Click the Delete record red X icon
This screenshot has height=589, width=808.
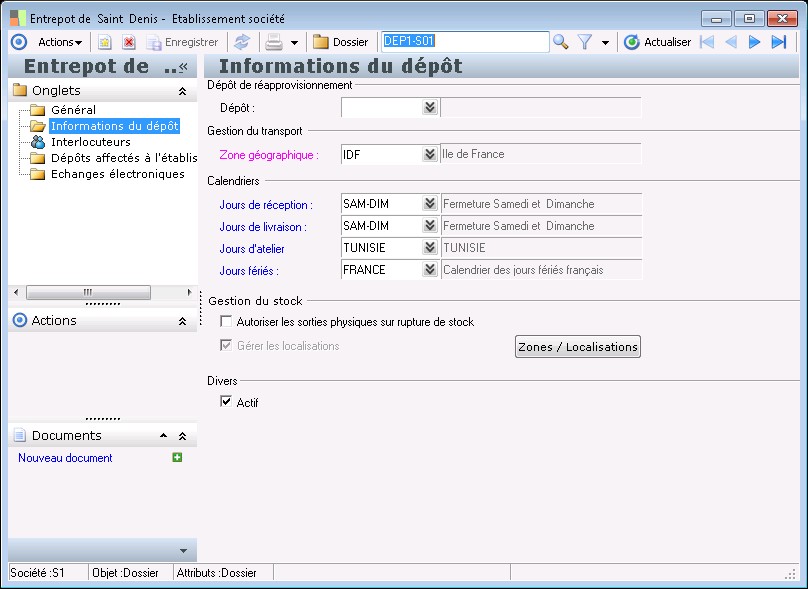[129, 42]
